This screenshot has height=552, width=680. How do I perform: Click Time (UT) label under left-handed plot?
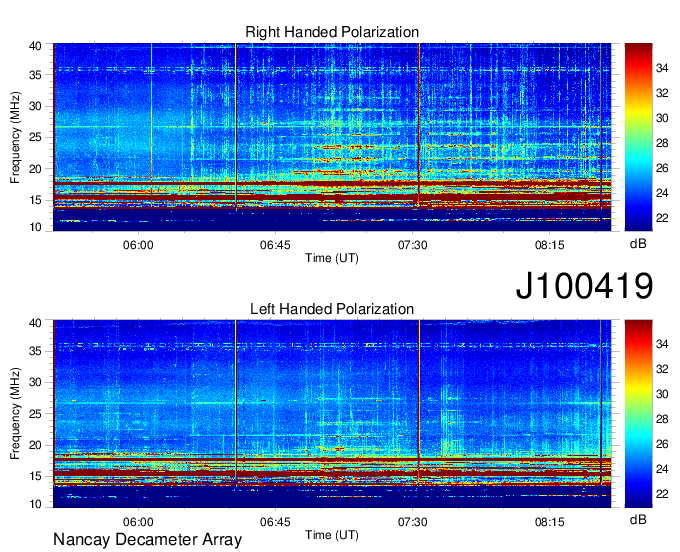[332, 535]
